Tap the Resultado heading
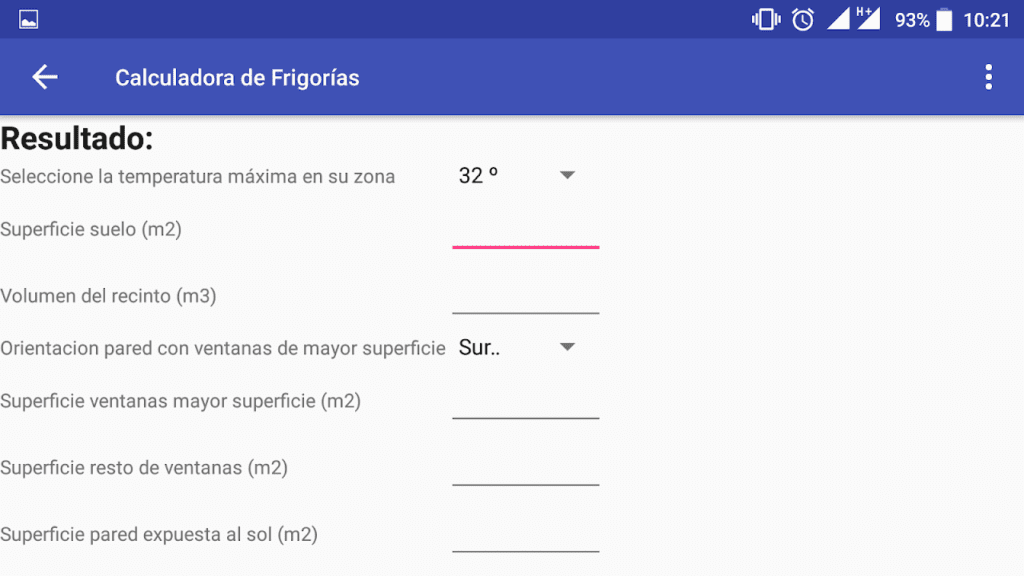This screenshot has height=576, width=1024. coord(78,138)
